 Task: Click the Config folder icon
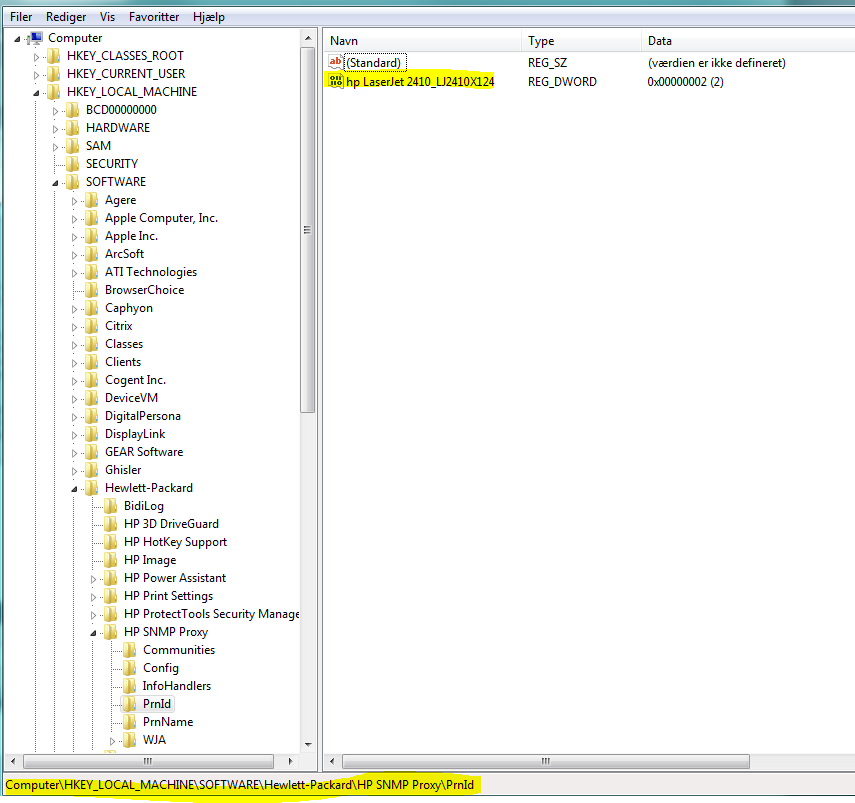pyautogui.click(x=130, y=667)
